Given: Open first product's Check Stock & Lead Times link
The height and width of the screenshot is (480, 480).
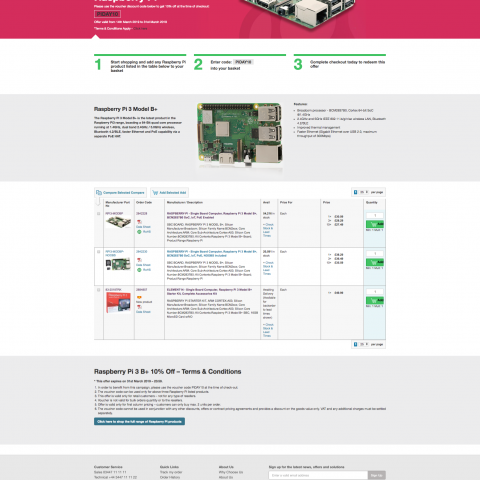Looking at the screenshot, I should pyautogui.click(x=268, y=230).
